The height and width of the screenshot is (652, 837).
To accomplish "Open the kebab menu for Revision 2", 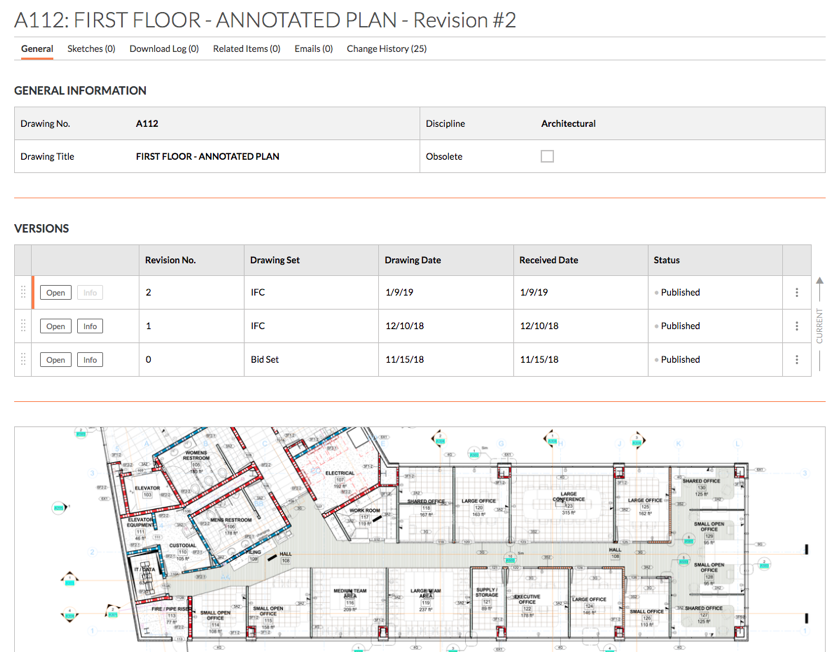I will (x=796, y=293).
